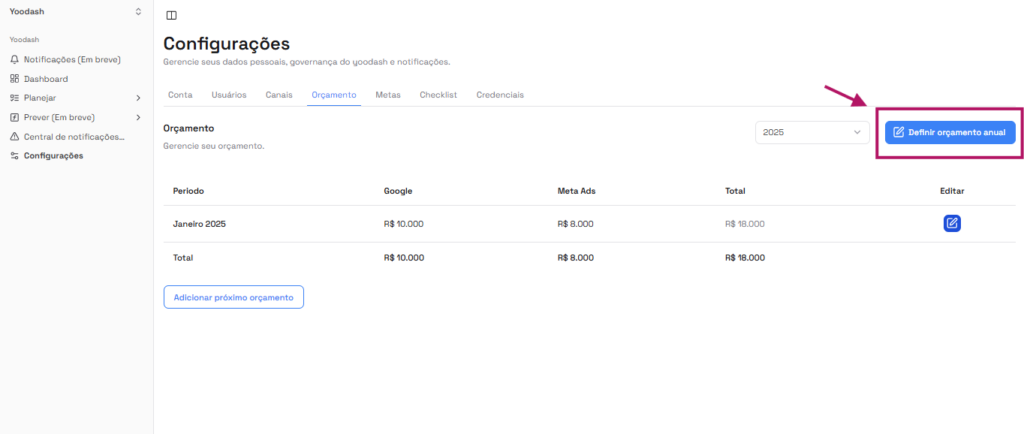Viewport: 1024px width, 434px height.
Task: Click the warning icon for Central de notificações
Action: click(15, 136)
